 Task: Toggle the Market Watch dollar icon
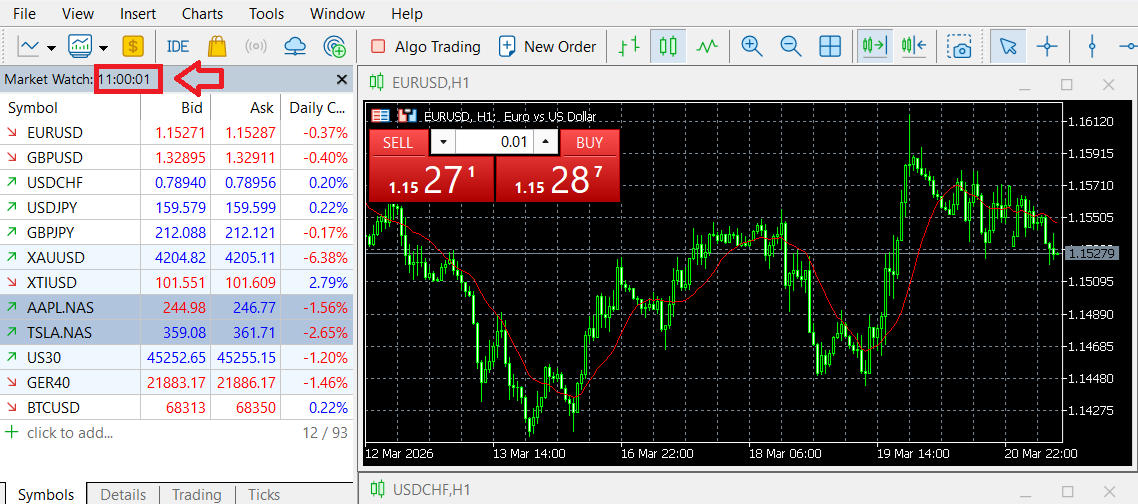coord(133,46)
